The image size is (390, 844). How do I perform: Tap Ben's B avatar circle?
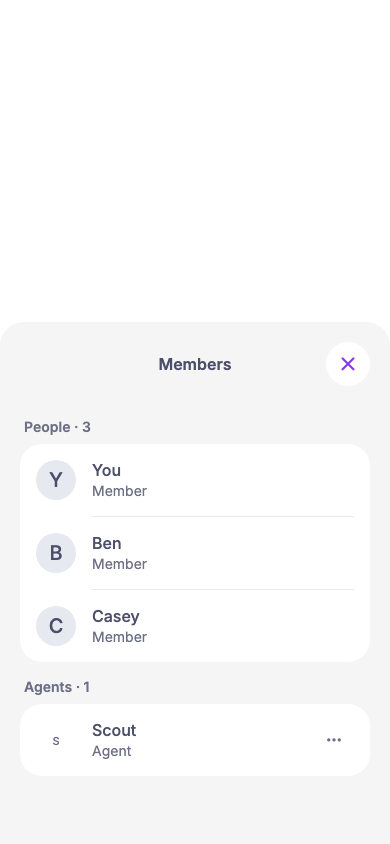(x=56, y=553)
